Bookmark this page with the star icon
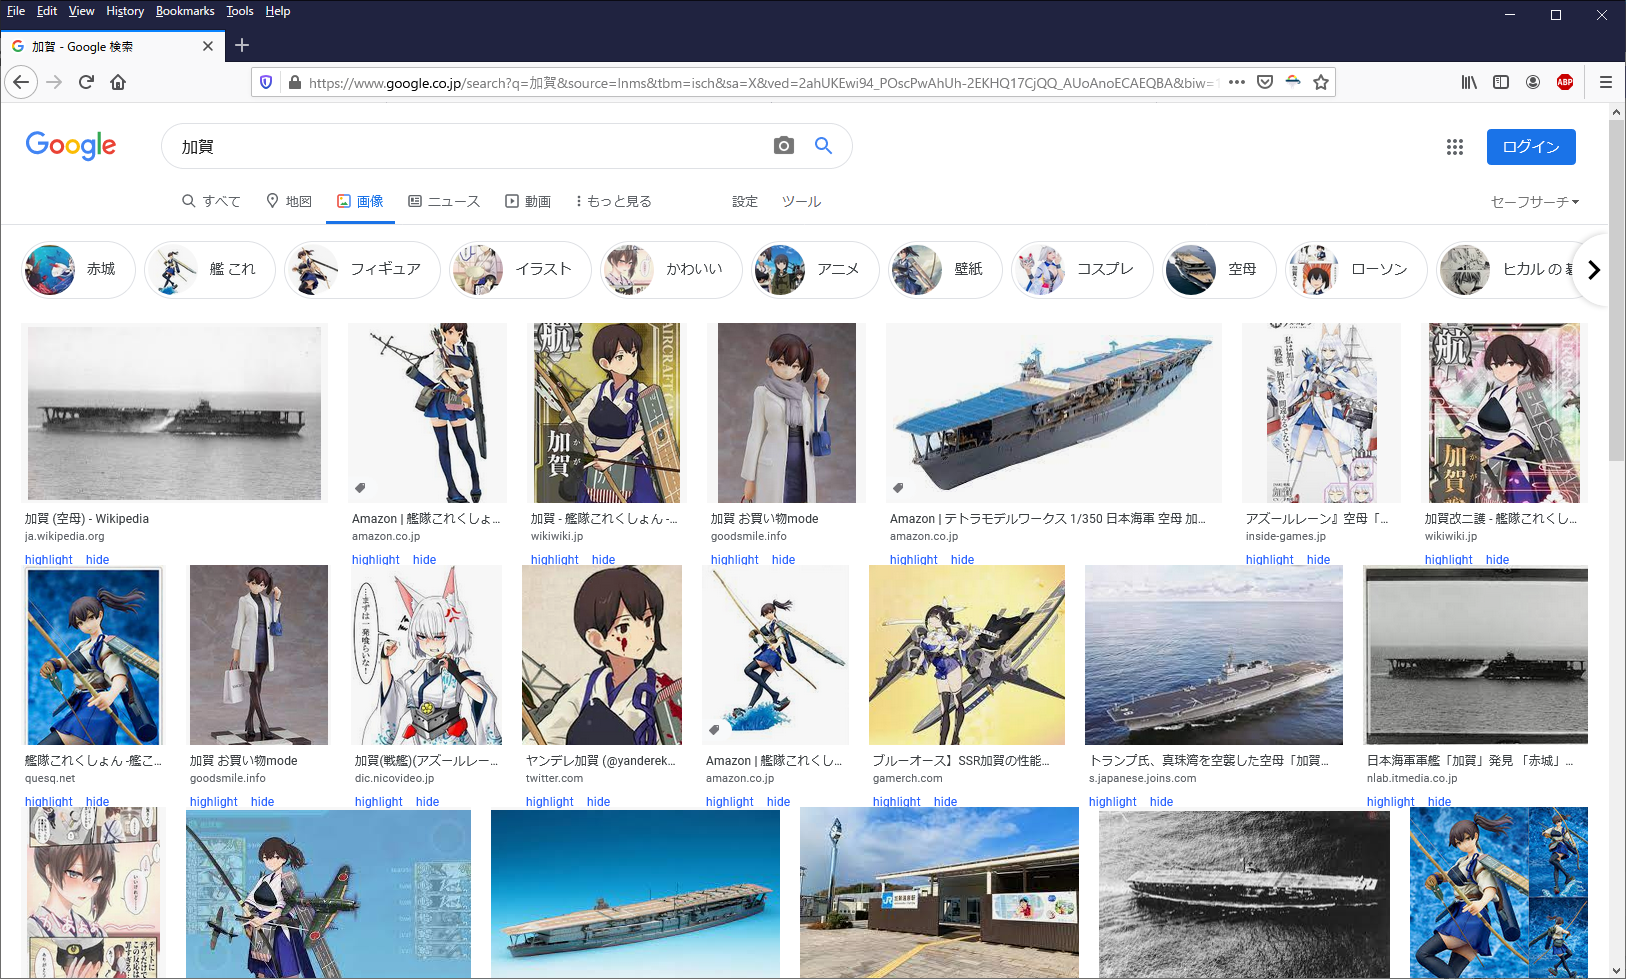Viewport: 1626px width, 979px height. click(1321, 82)
